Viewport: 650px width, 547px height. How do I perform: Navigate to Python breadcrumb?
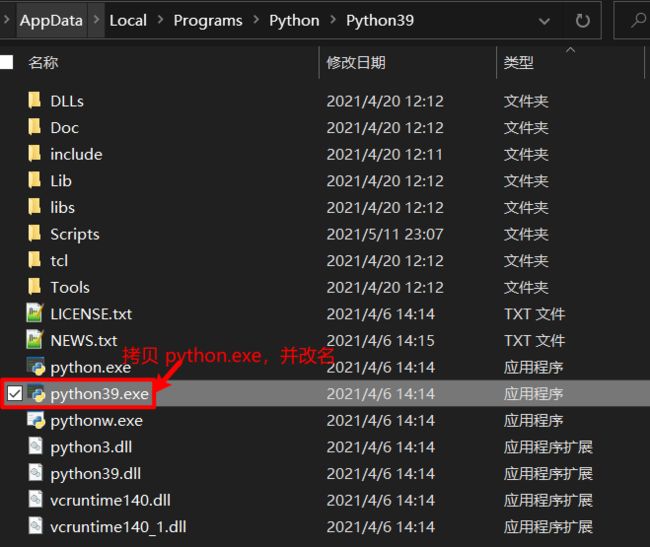(x=294, y=20)
